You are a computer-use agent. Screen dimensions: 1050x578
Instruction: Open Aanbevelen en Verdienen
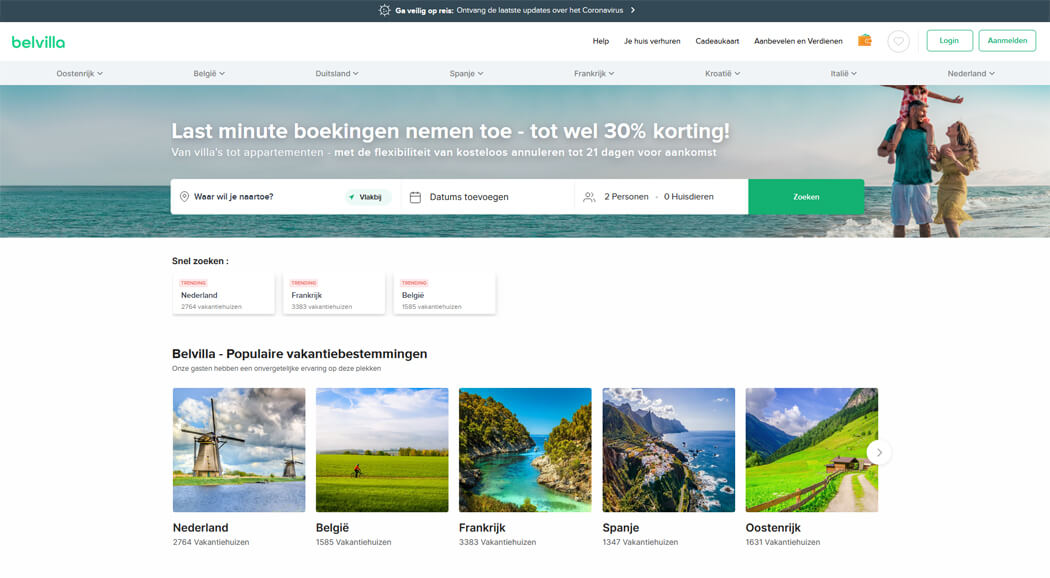(798, 42)
